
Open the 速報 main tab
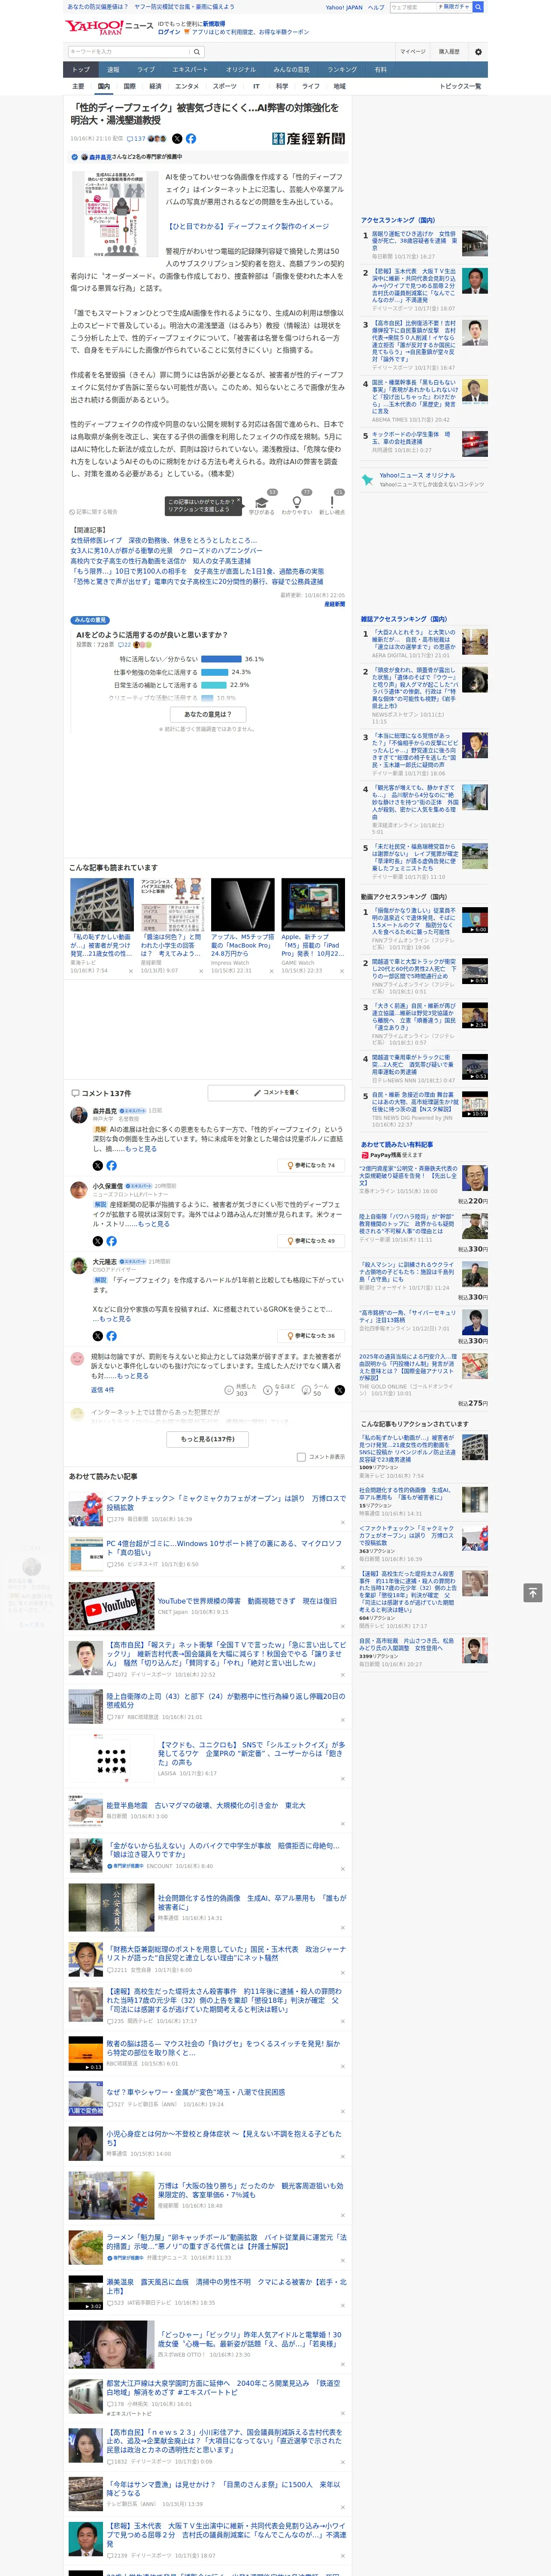point(113,70)
